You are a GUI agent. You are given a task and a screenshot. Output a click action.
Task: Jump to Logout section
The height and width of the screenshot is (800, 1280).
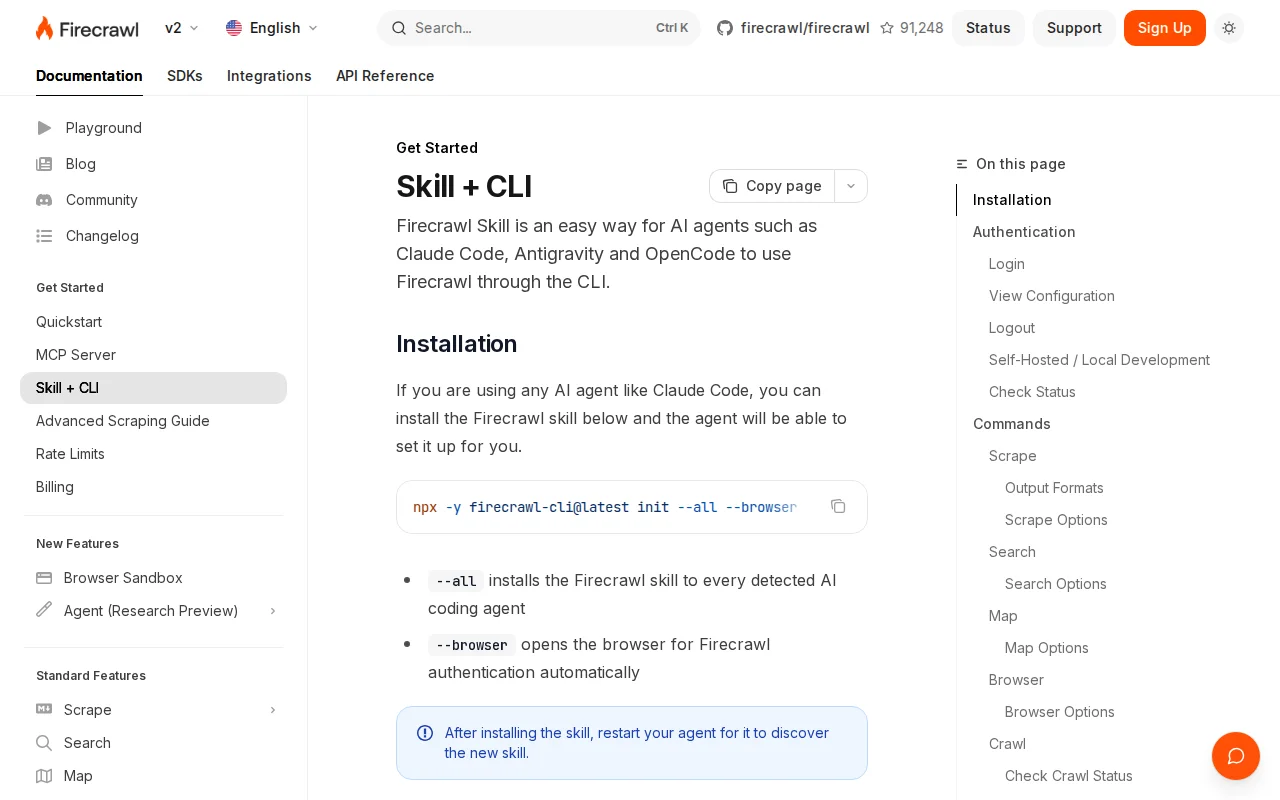[x=1012, y=328]
